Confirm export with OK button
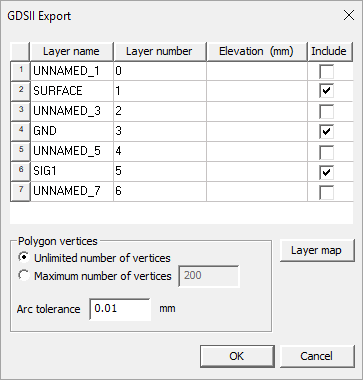Image resolution: width=363 pixels, height=380 pixels. point(237,356)
